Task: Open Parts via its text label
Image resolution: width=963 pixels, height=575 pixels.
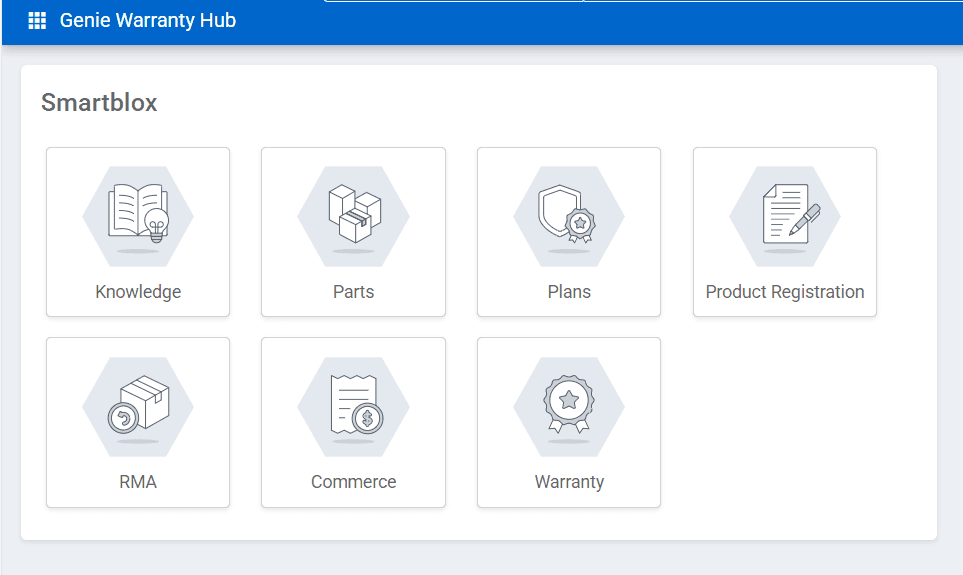Action: coord(353,292)
